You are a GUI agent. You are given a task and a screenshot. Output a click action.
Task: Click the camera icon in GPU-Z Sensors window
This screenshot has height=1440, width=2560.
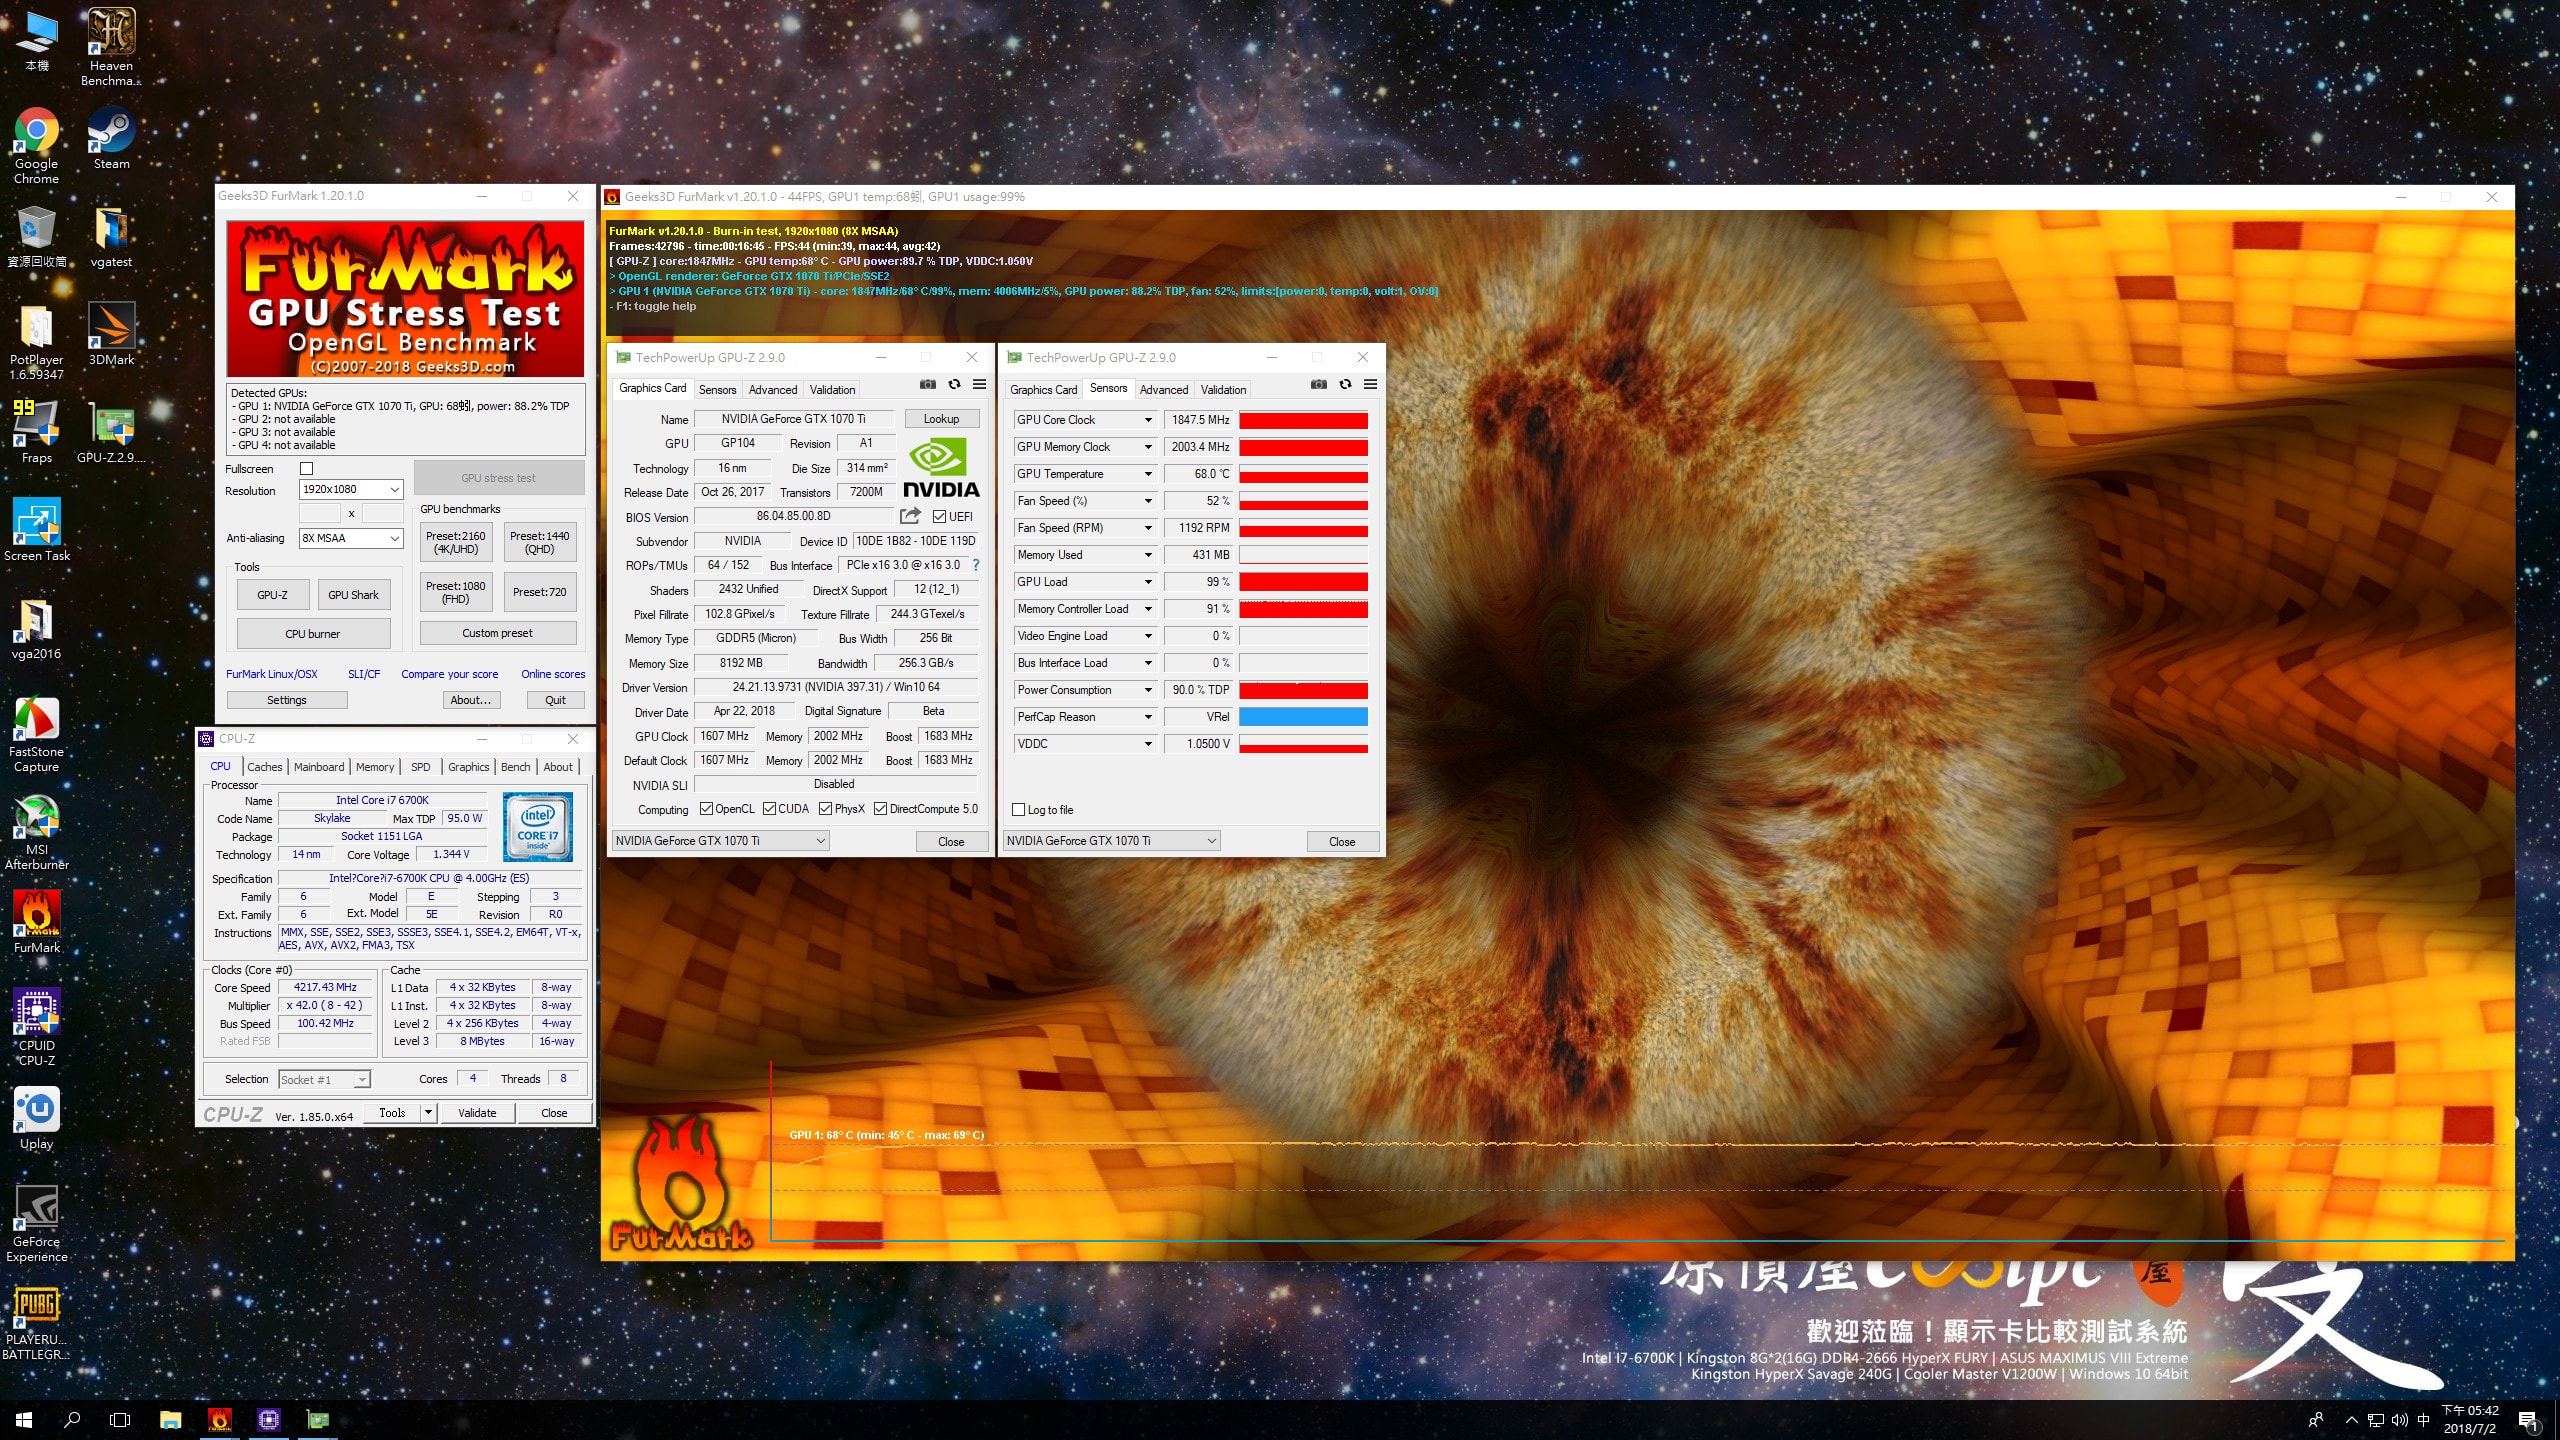(x=1319, y=385)
